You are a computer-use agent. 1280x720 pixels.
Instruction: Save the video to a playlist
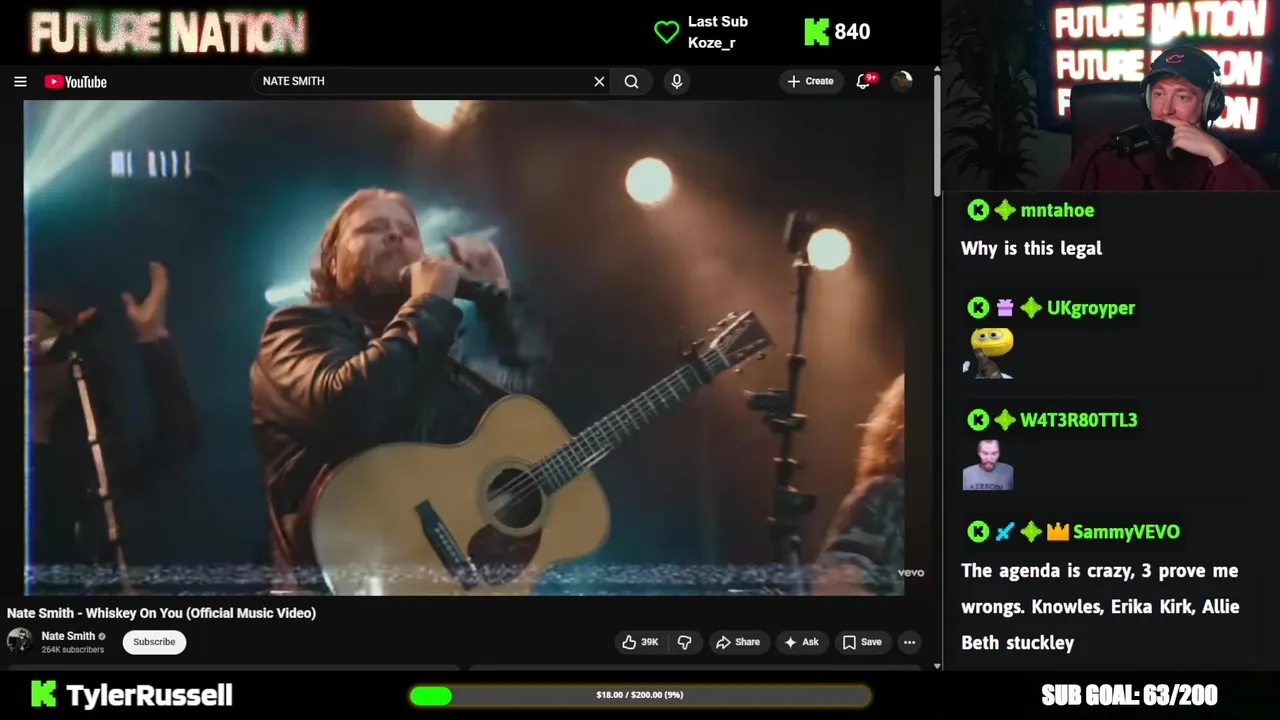pyautogui.click(x=862, y=642)
